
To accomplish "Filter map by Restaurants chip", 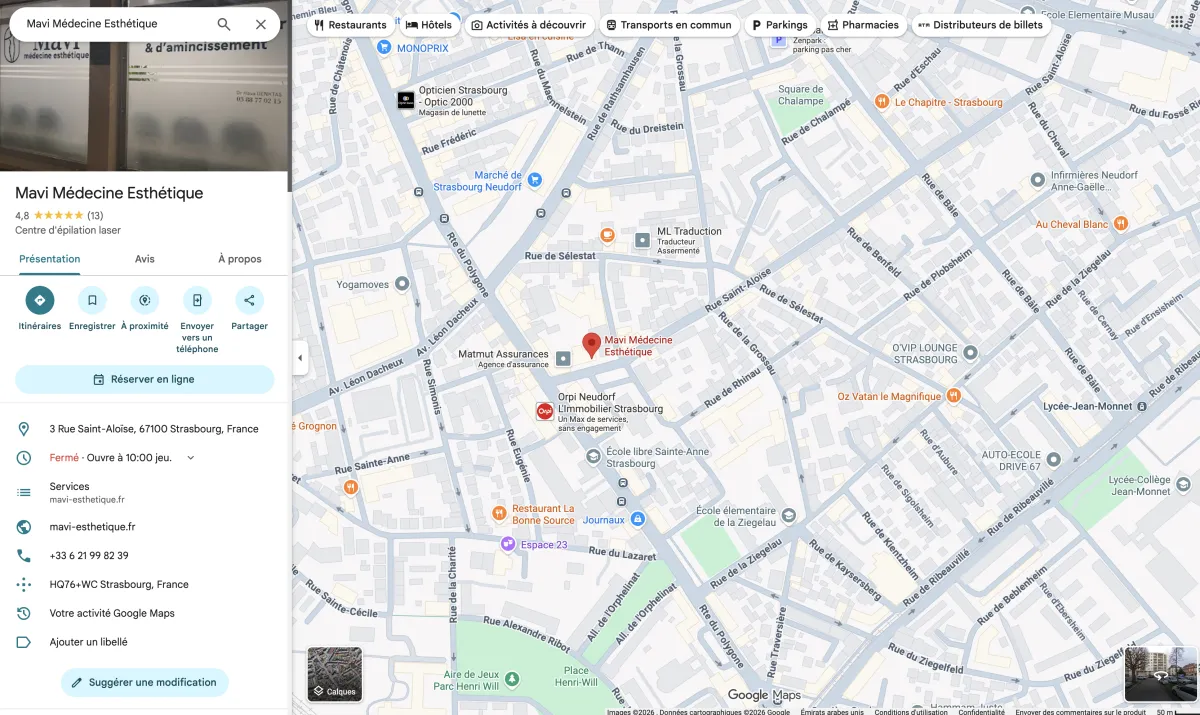I will [x=349, y=25].
